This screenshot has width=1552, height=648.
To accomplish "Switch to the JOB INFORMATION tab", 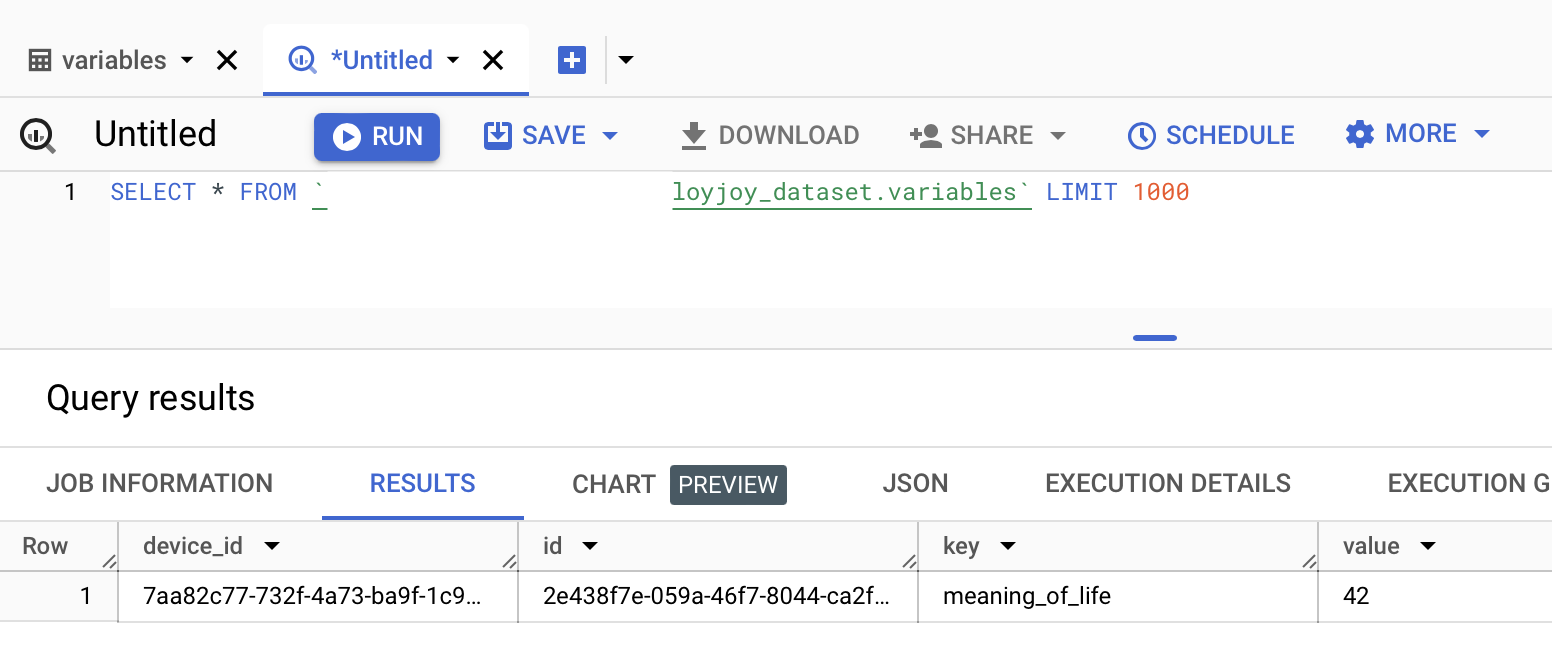I will point(159,484).
